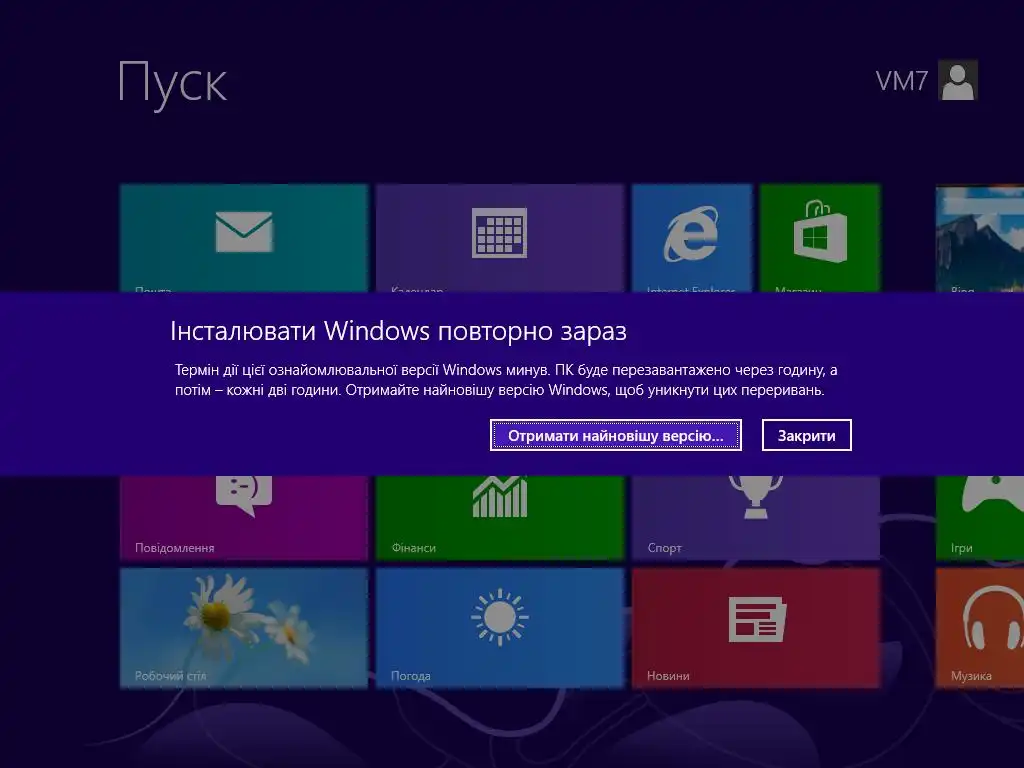The width and height of the screenshot is (1024, 768).
Task: Open the Повідомлення messaging tile
Action: point(244,517)
